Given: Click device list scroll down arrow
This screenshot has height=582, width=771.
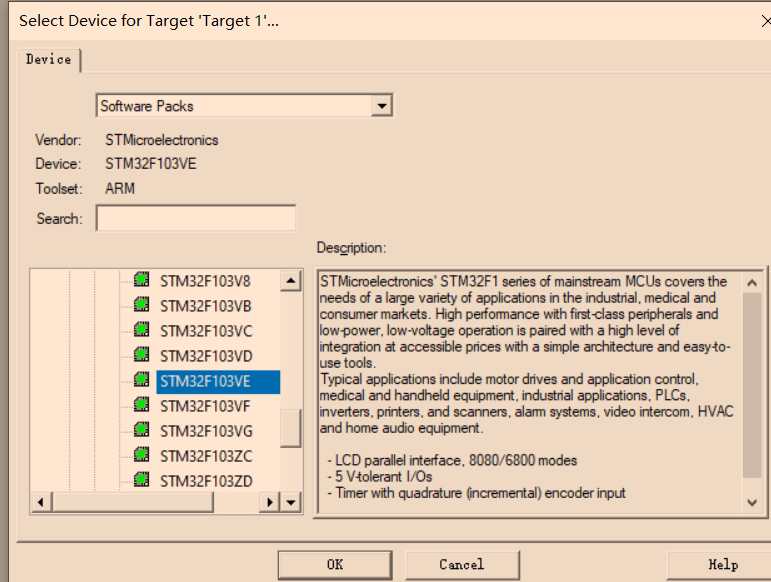Looking at the screenshot, I should (x=291, y=502).
